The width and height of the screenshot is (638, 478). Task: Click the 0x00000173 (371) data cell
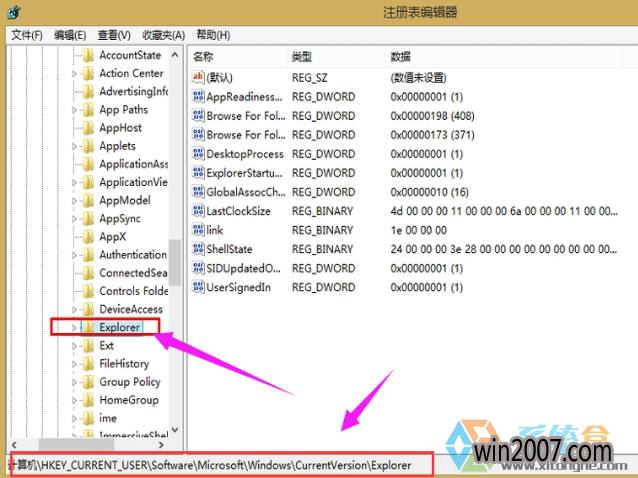(433, 135)
